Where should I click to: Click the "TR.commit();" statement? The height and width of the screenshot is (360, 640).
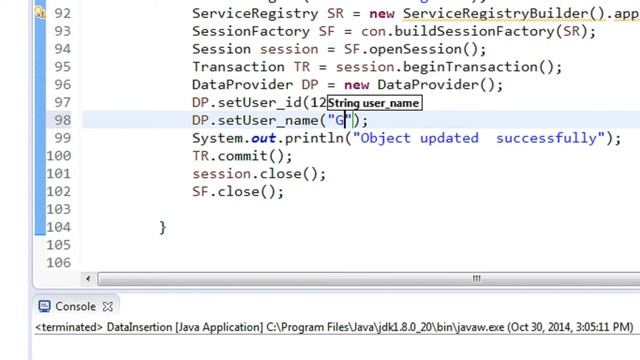[242, 156]
